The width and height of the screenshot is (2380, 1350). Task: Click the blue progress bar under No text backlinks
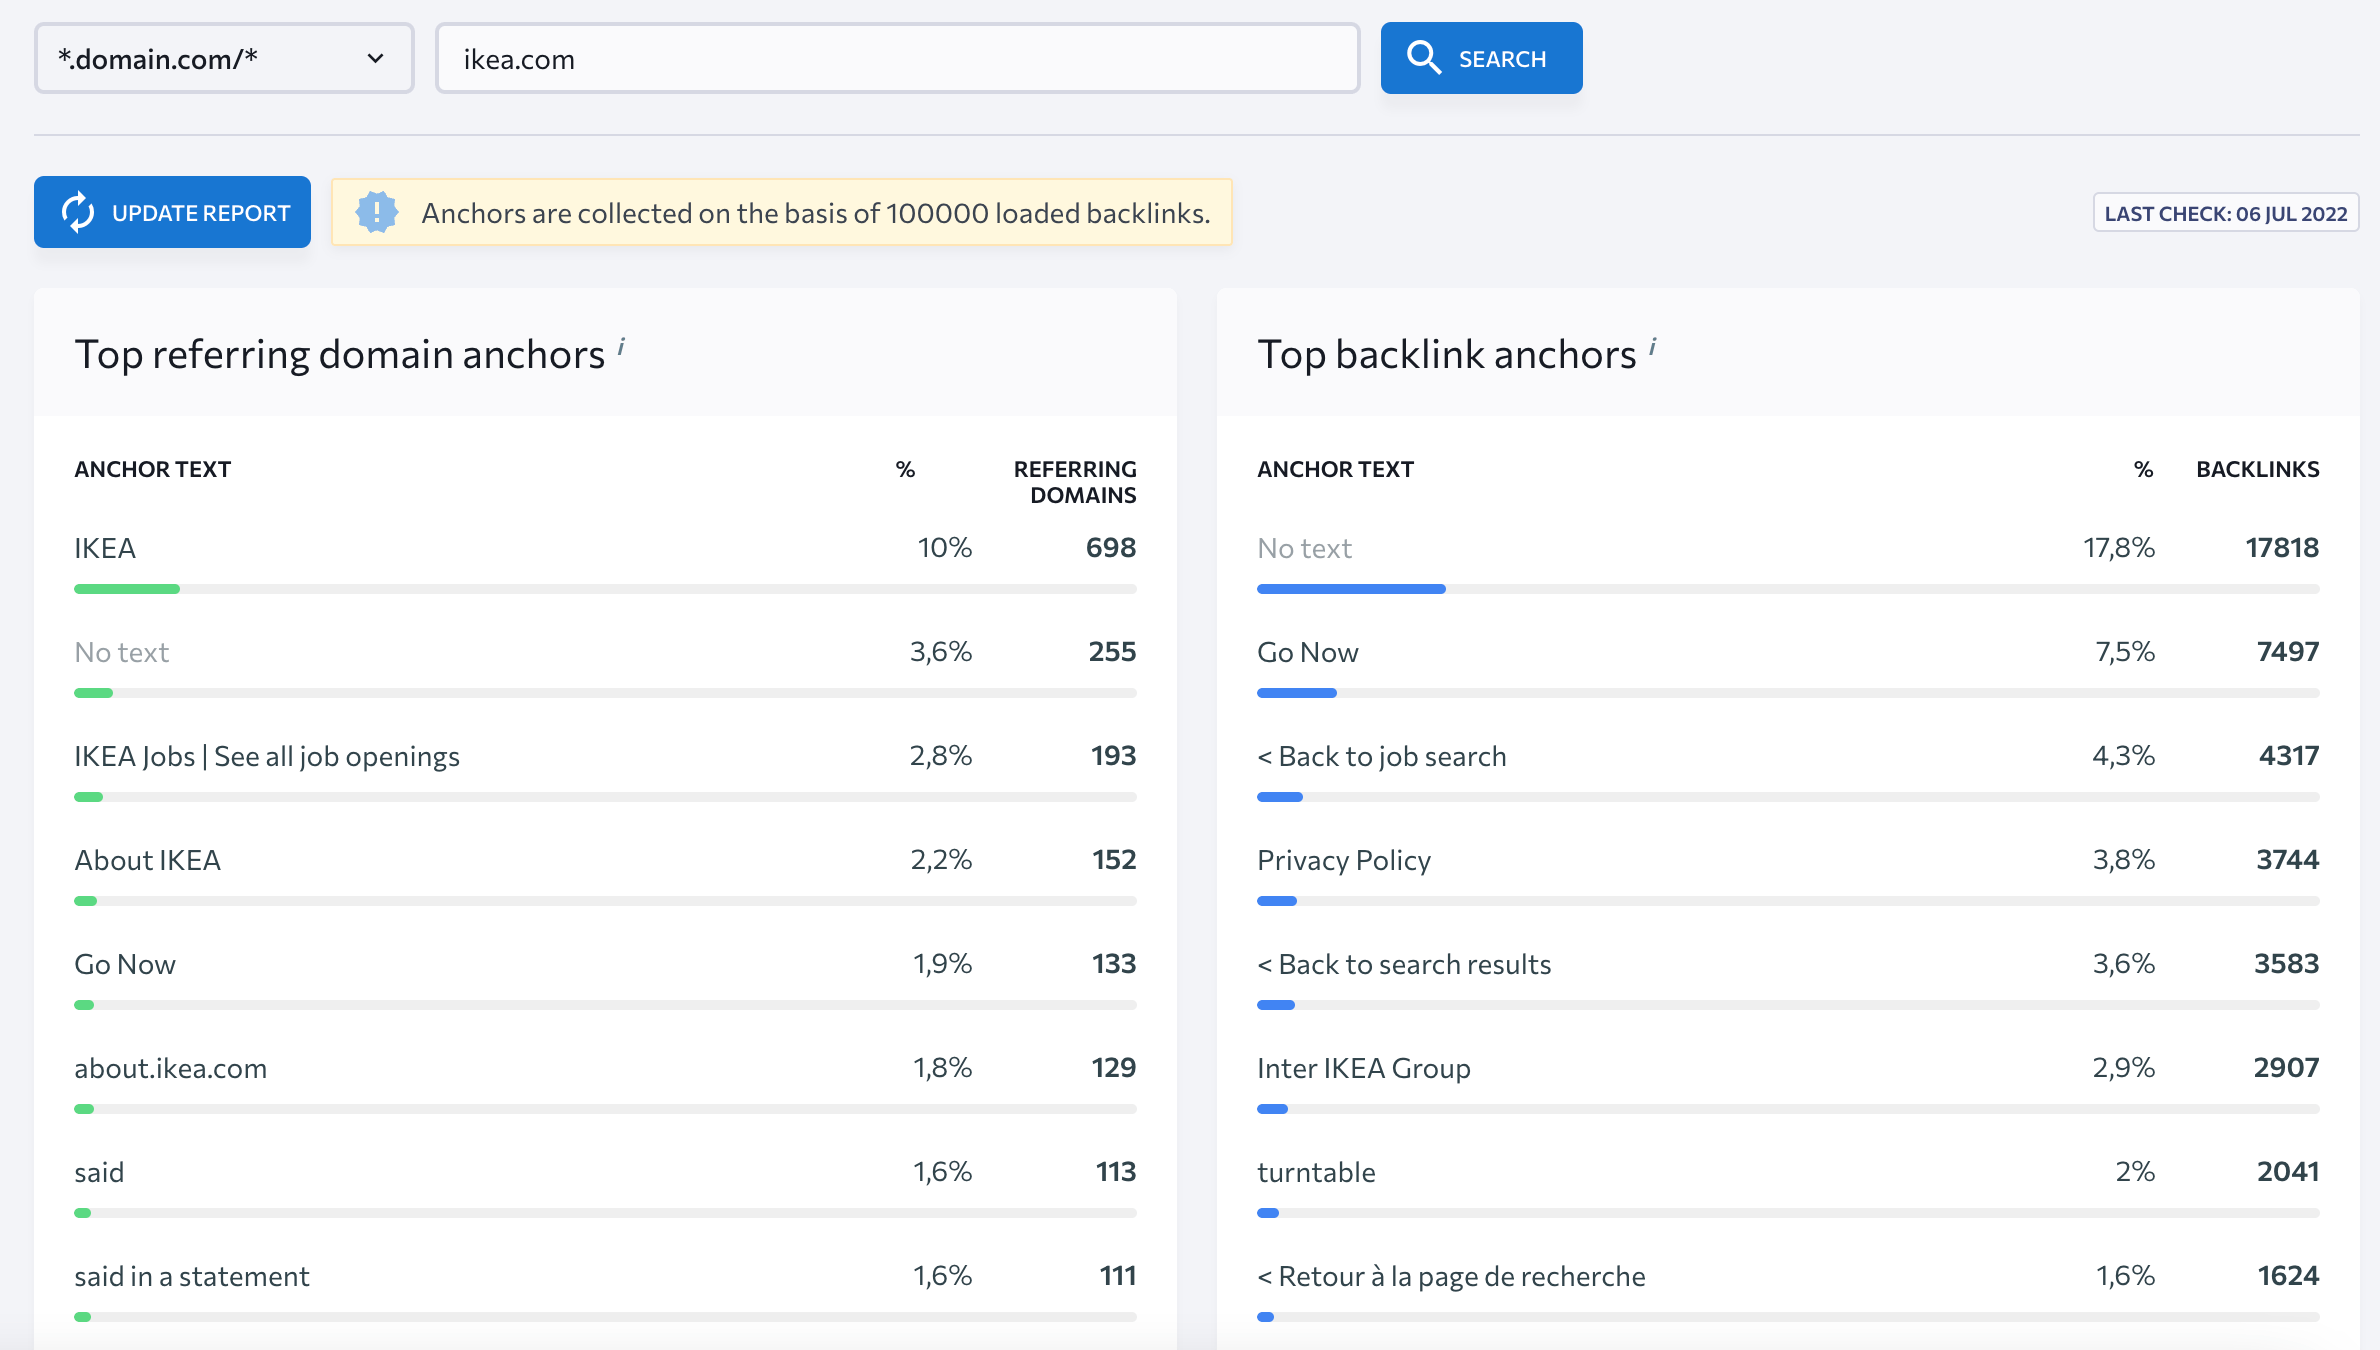1351,589
